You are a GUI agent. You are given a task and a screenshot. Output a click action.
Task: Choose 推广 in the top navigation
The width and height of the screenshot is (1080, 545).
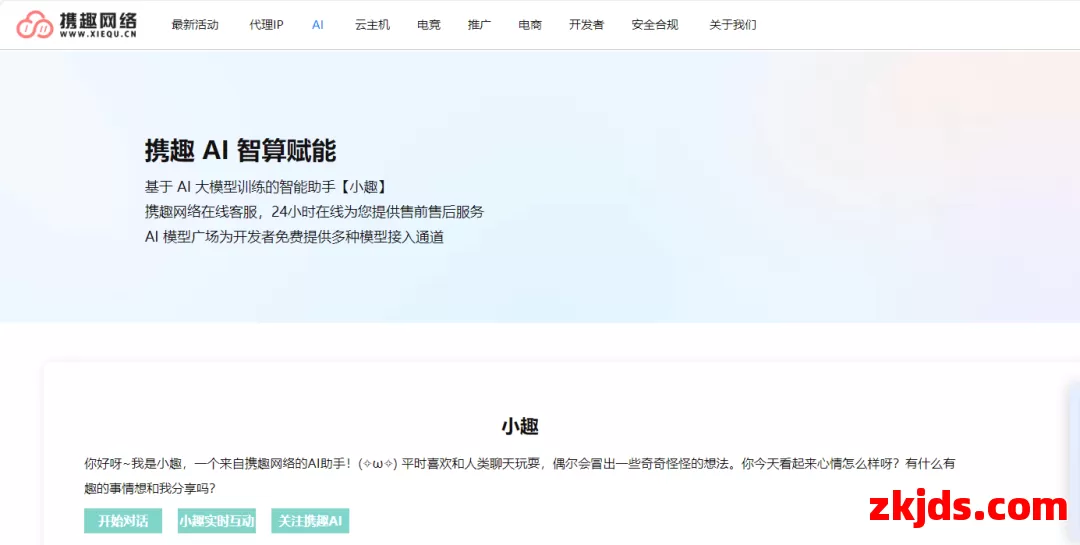click(479, 25)
